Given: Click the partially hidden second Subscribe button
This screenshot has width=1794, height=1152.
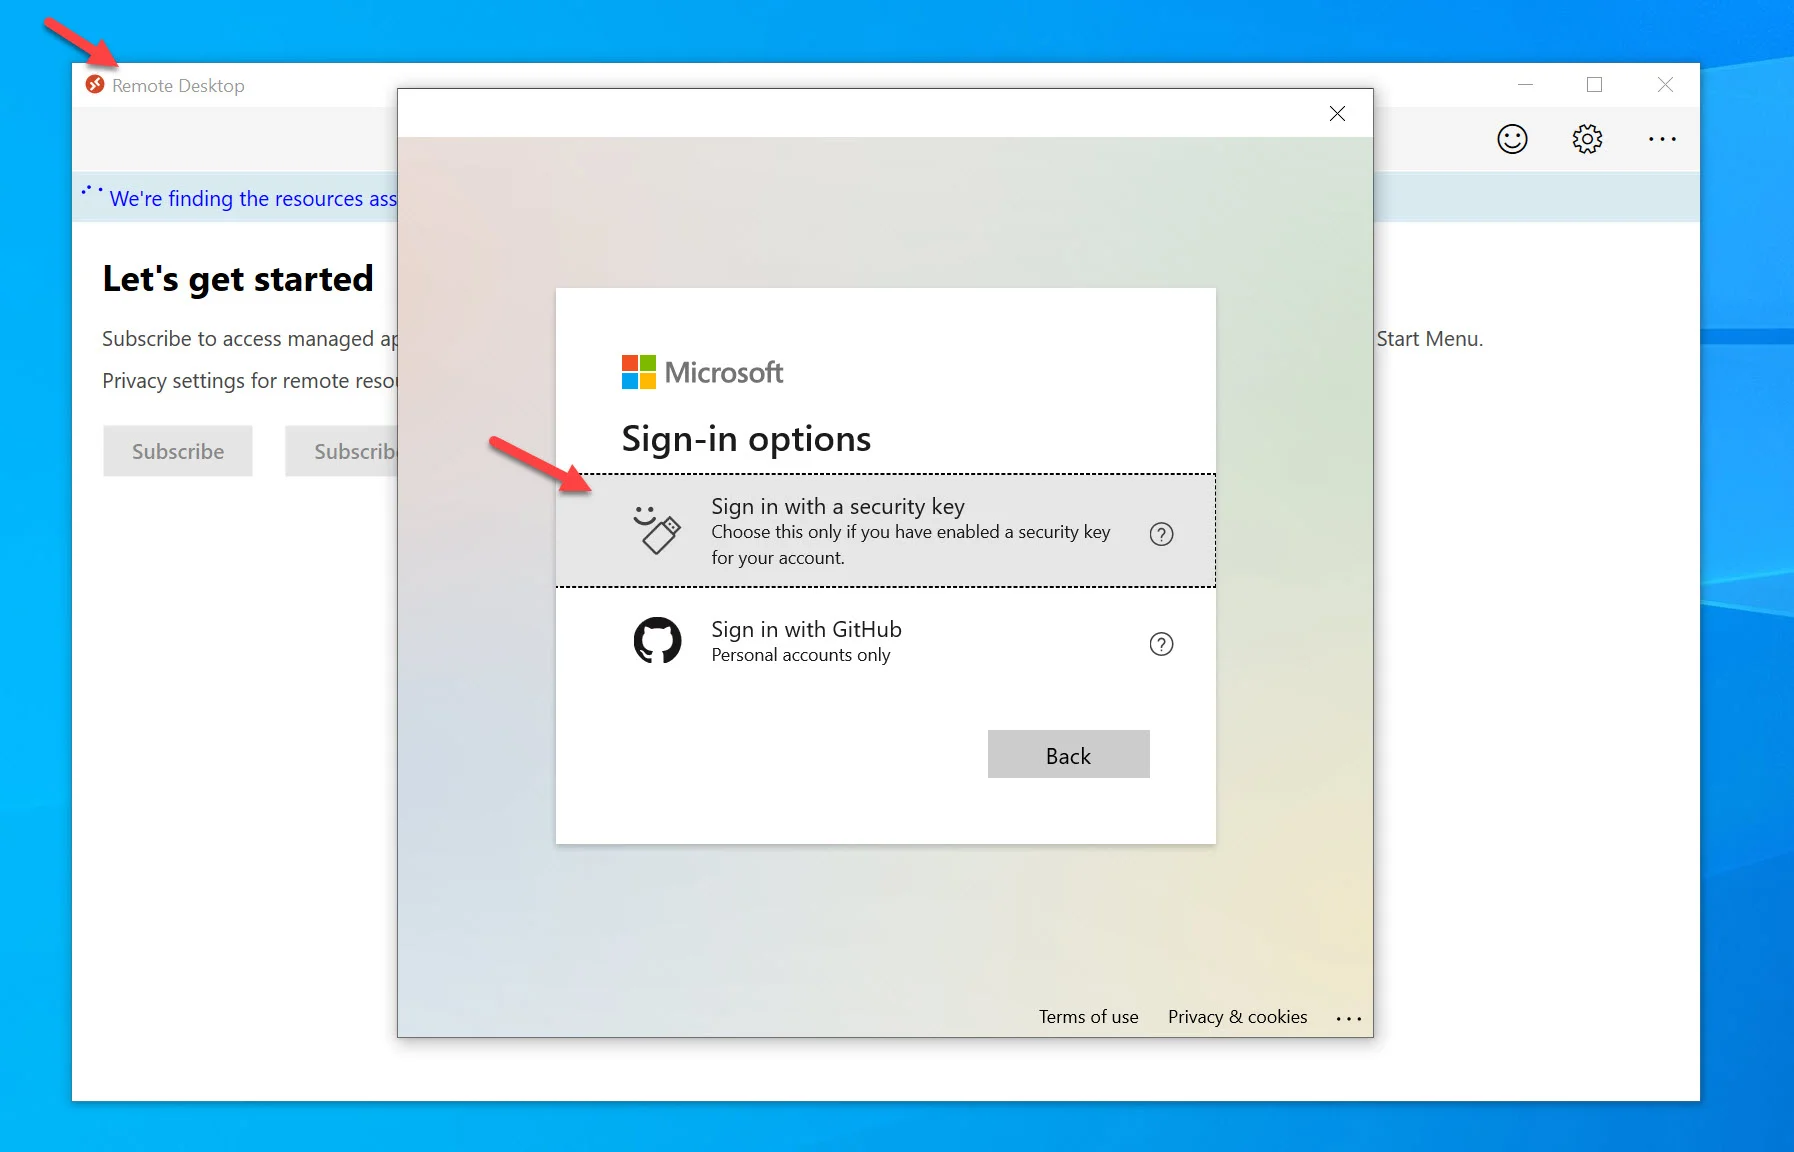Looking at the screenshot, I should 341,451.
